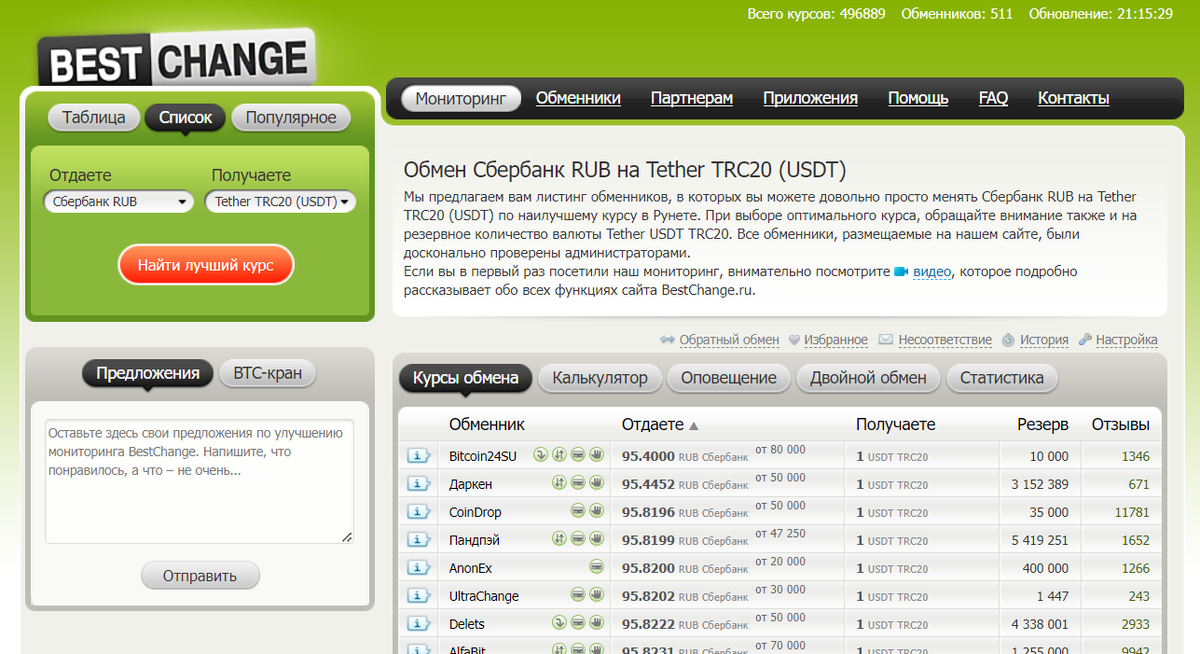Open the Контакты menu item
The height and width of the screenshot is (654, 1200).
coord(1073,98)
